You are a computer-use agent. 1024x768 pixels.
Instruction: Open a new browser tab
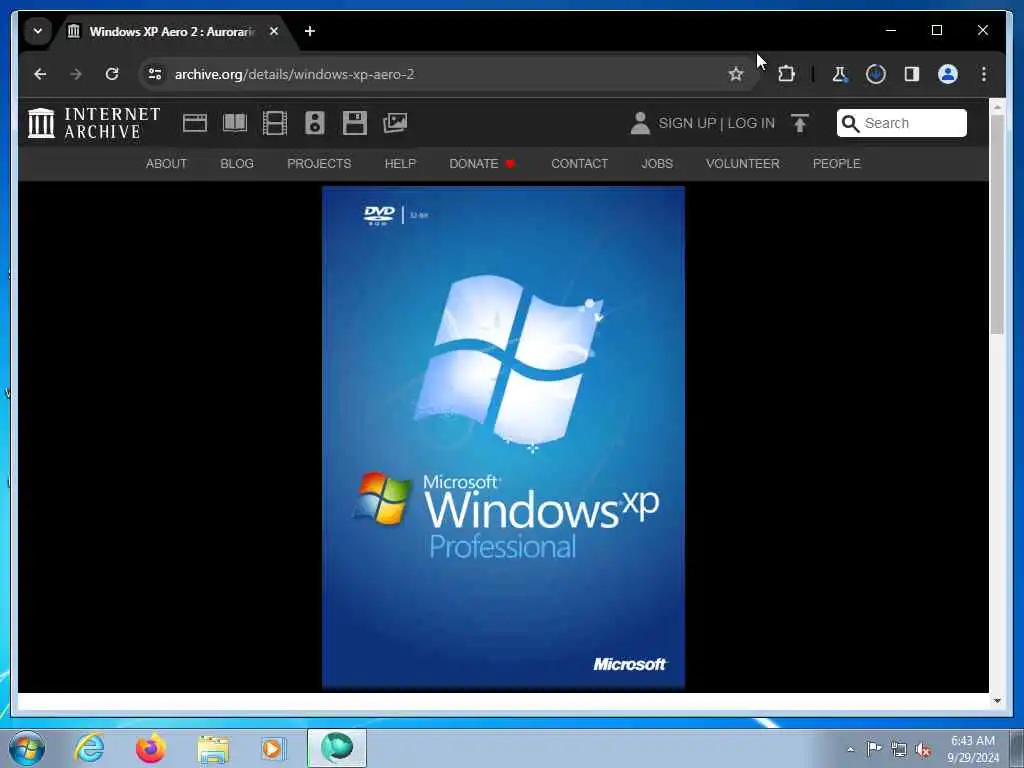(x=310, y=31)
